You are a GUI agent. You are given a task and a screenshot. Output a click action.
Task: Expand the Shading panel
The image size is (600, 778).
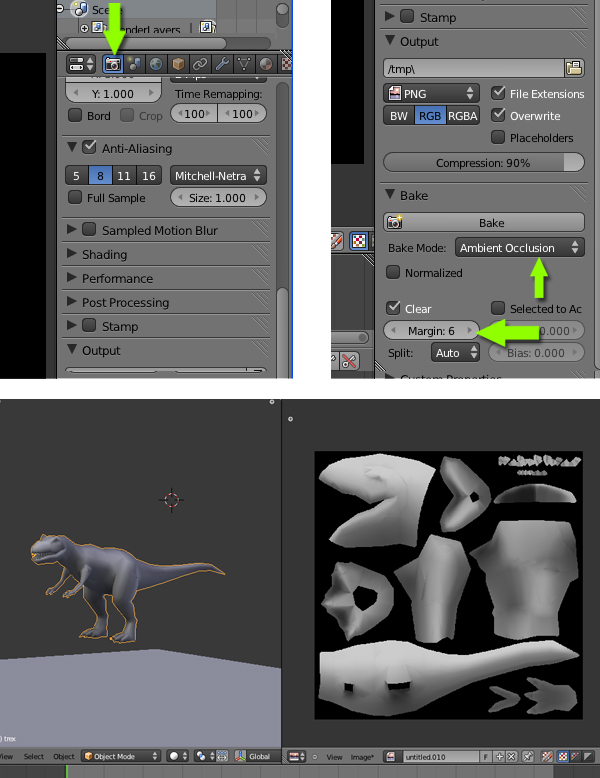[71, 254]
